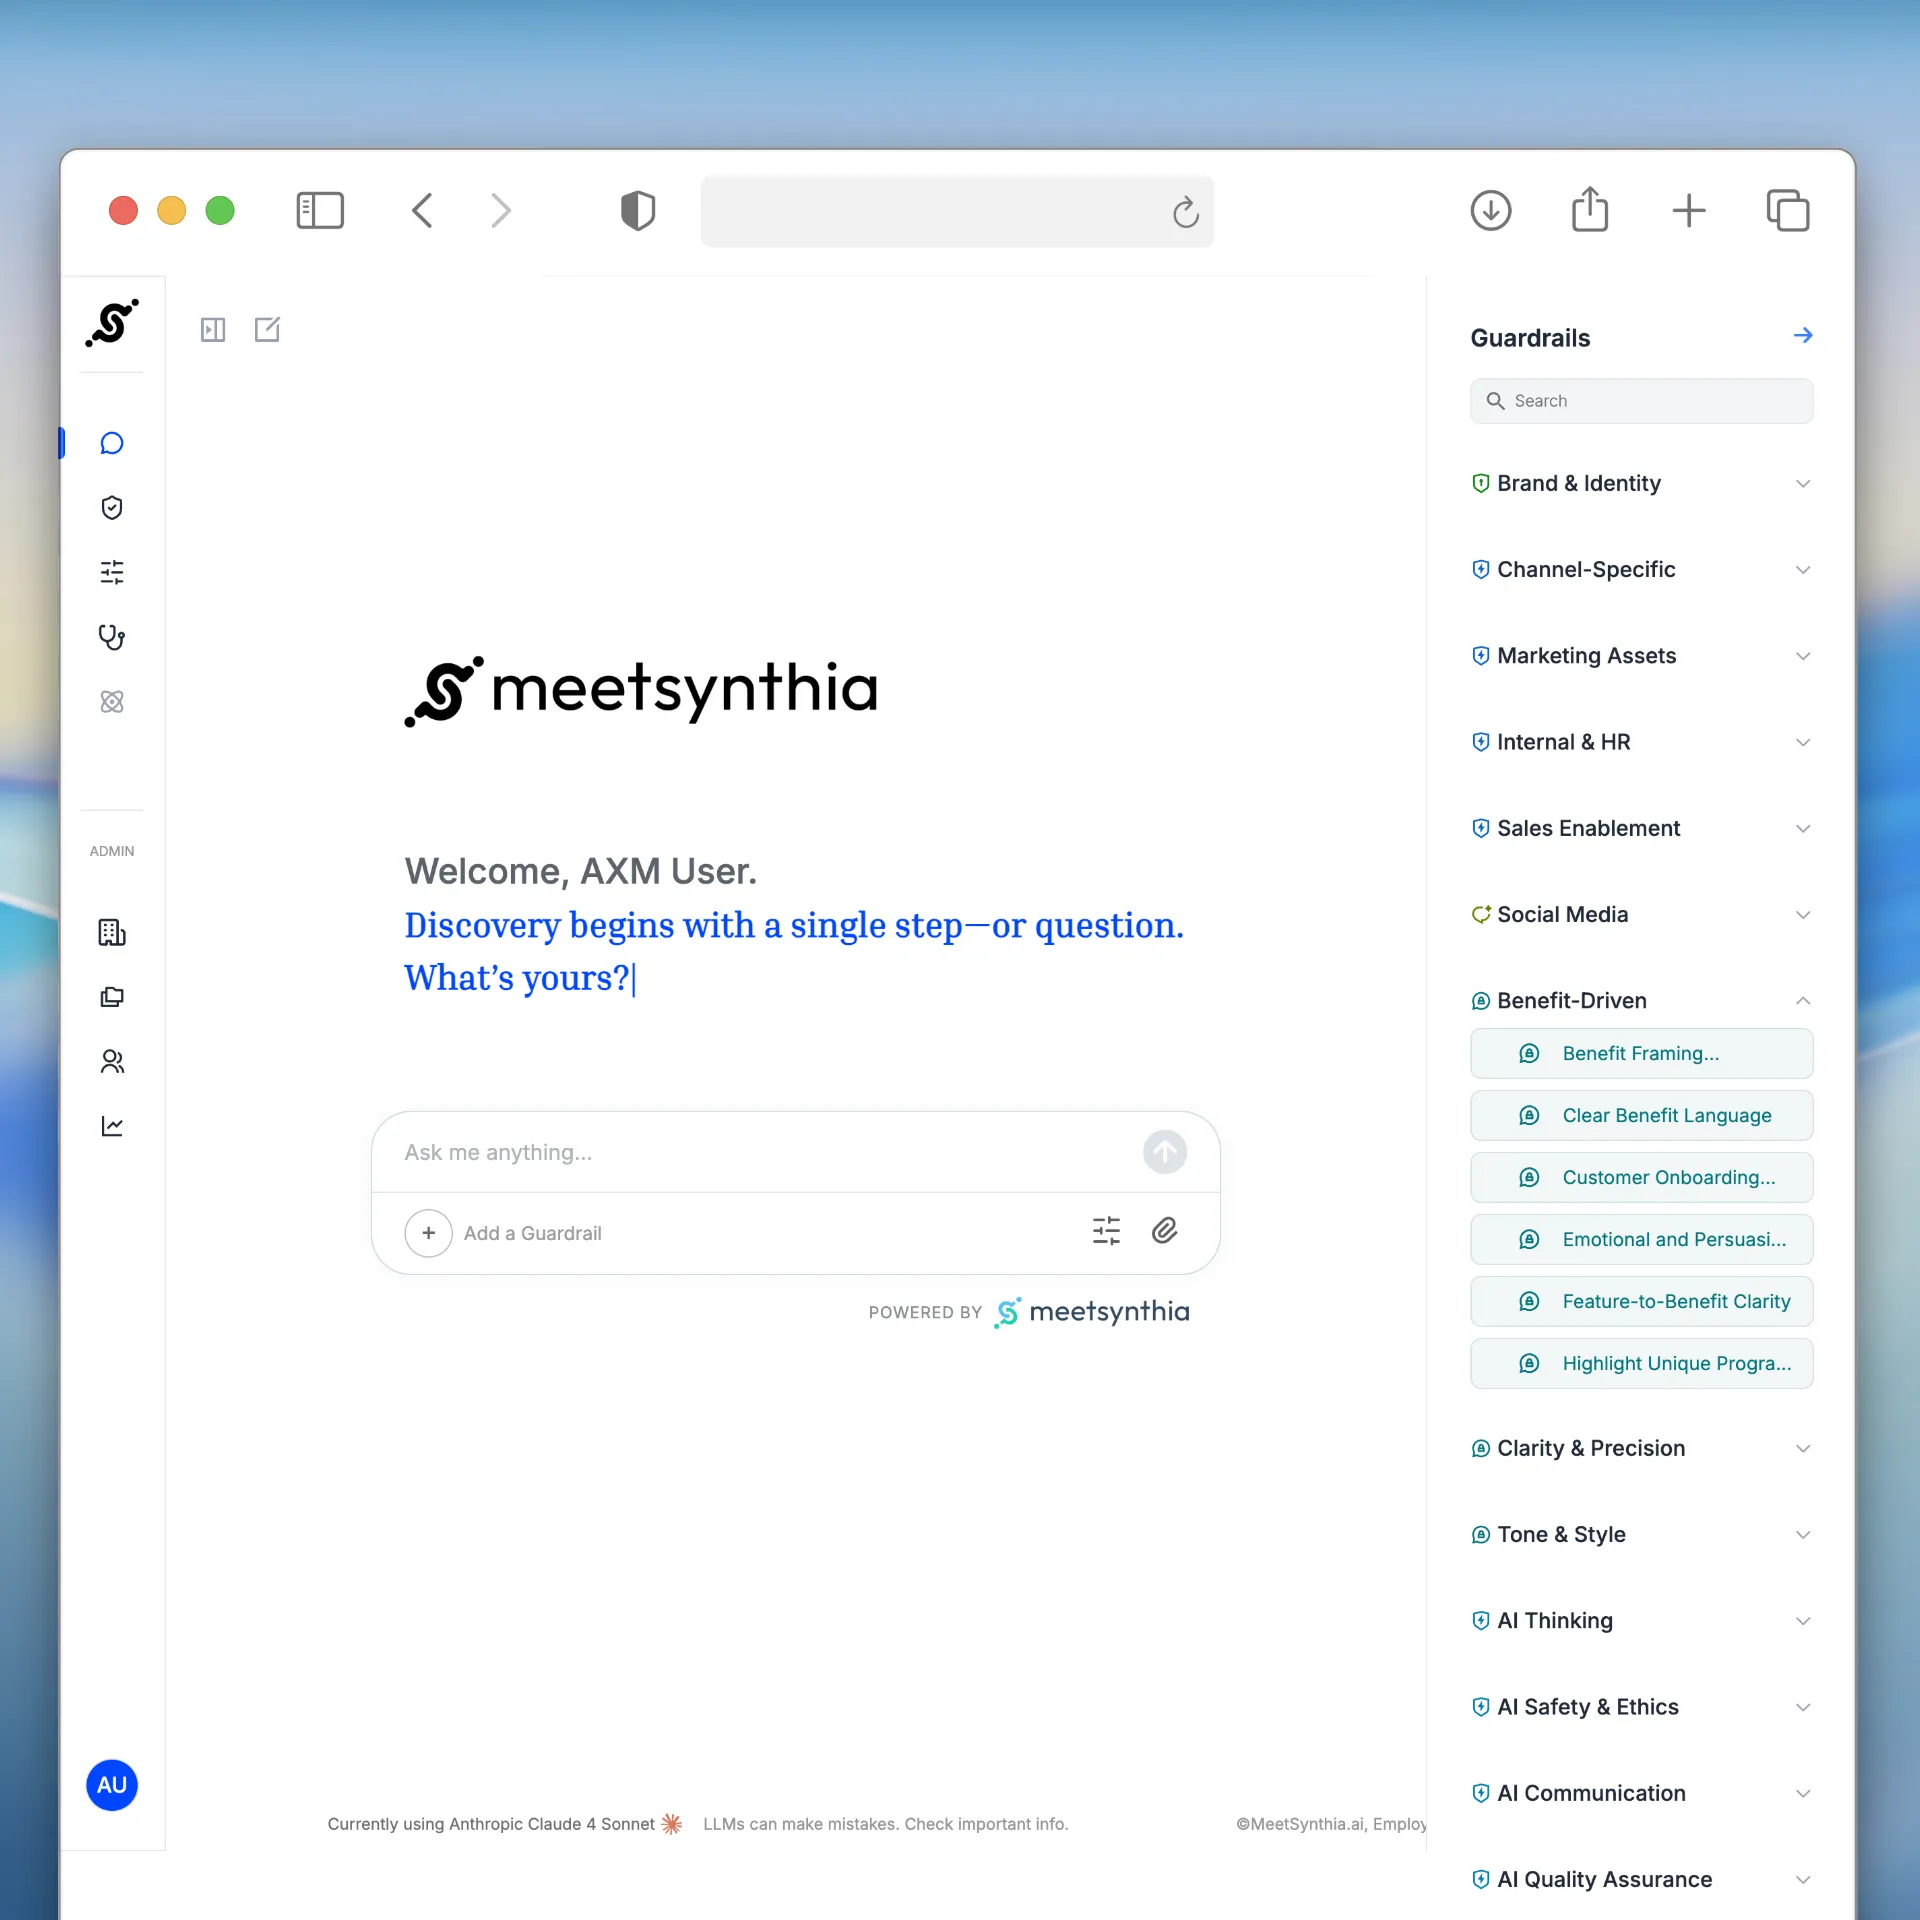Image resolution: width=1920 pixels, height=1920 pixels.
Task: Start a new chat with compose icon
Action: [x=267, y=329]
